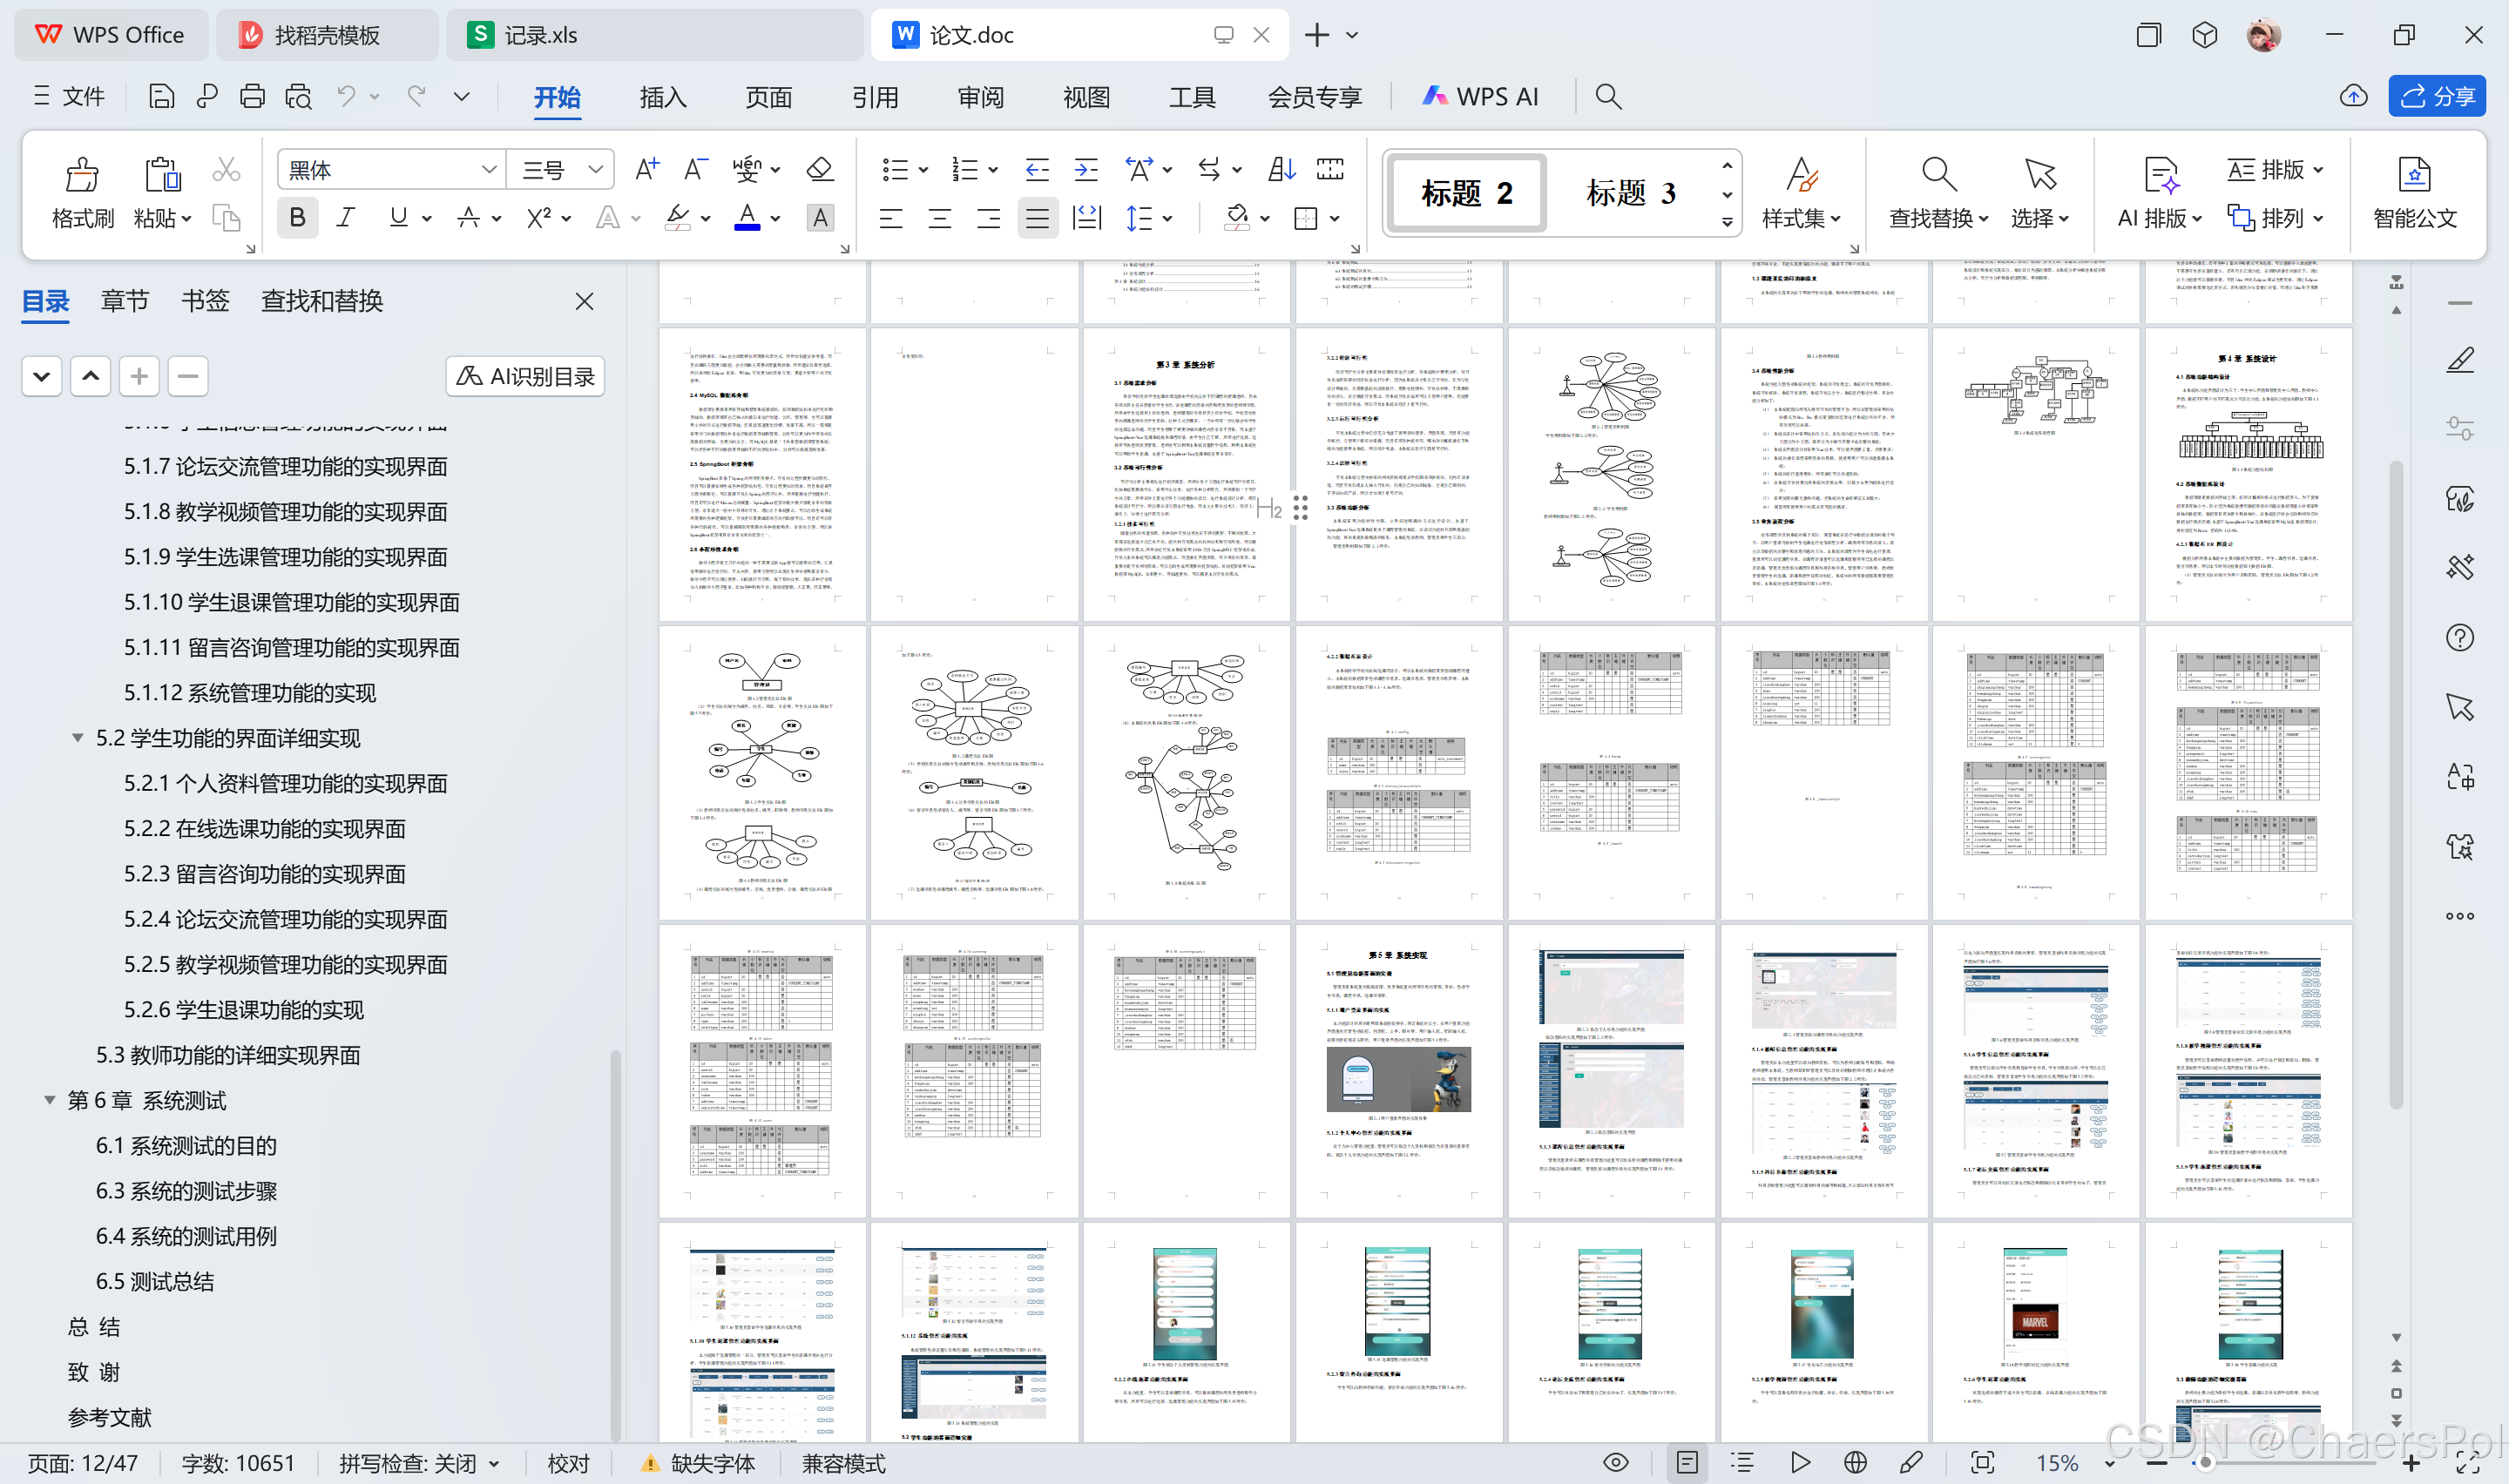2509x1484 pixels.
Task: Click the font color A swatch
Action: pos(747,217)
